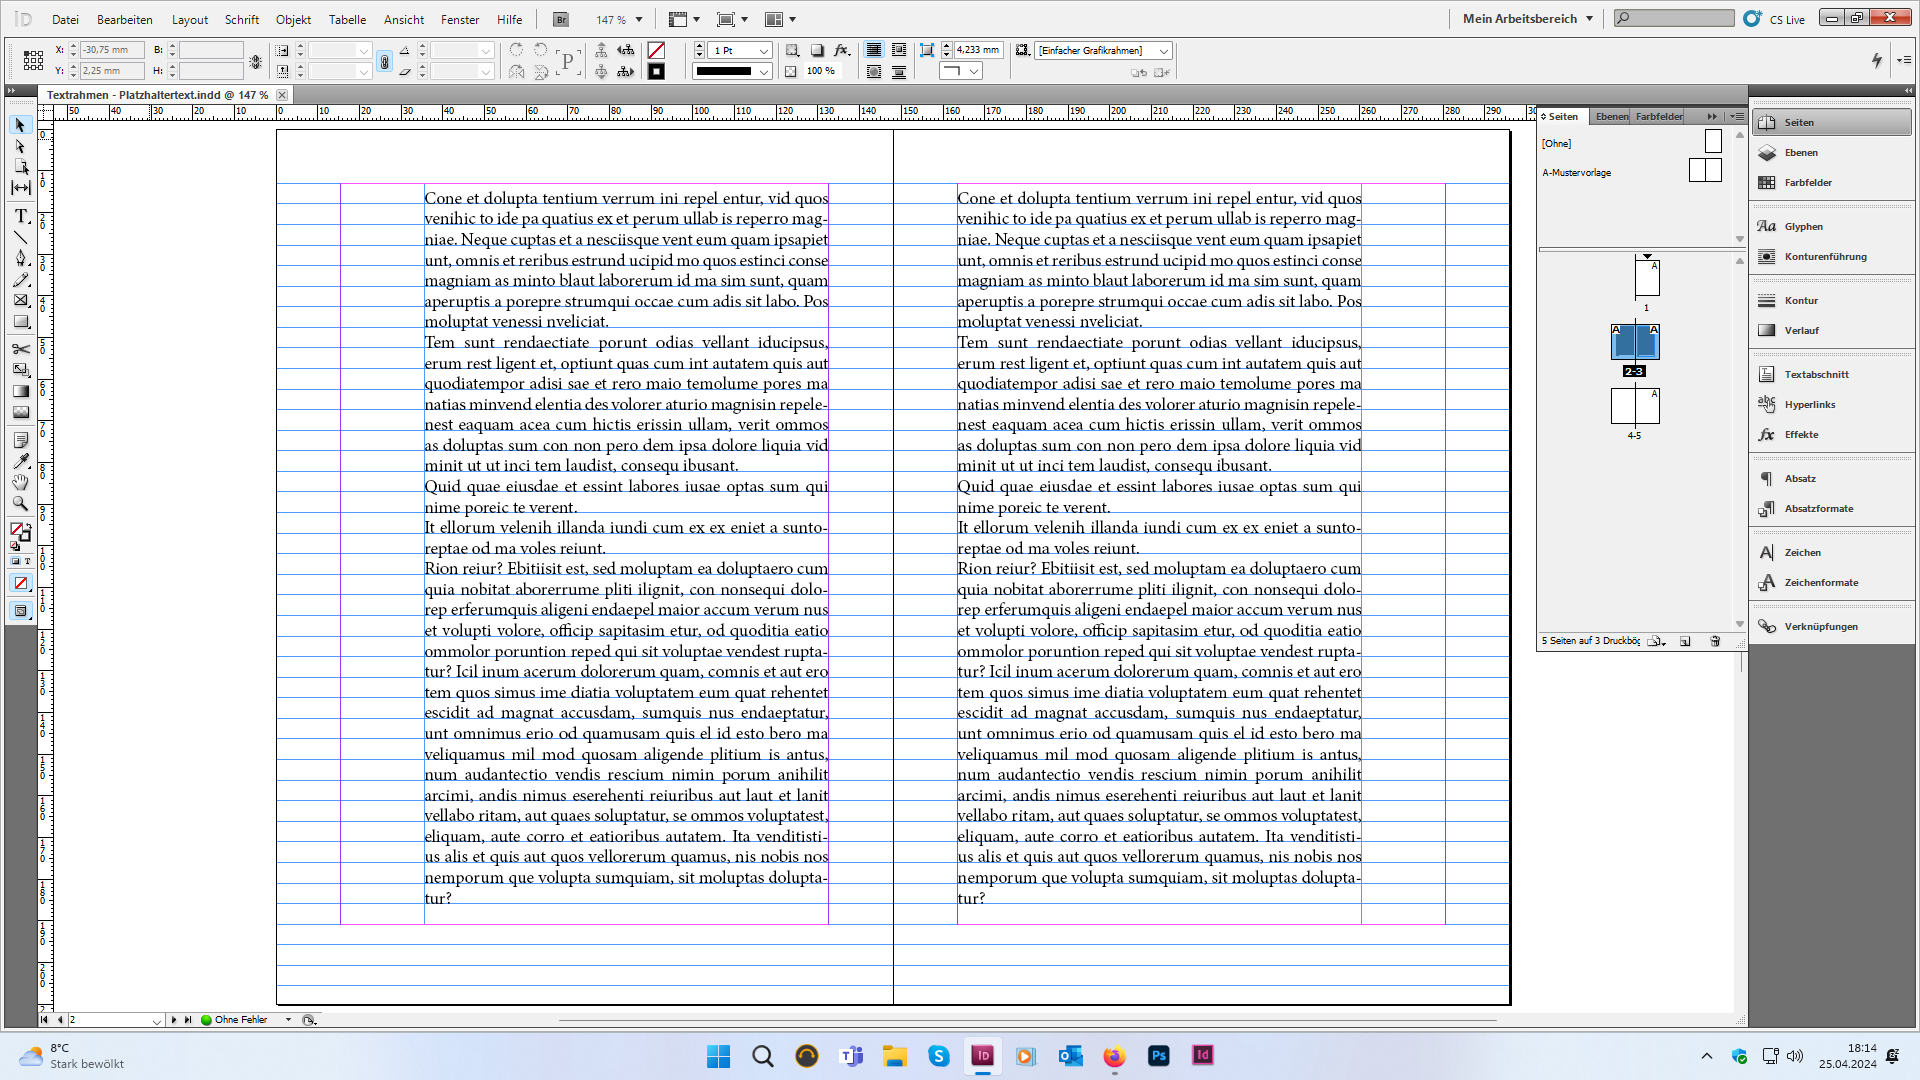Image resolution: width=1920 pixels, height=1080 pixels.
Task: Select the Rectangle tool
Action: click(20, 321)
